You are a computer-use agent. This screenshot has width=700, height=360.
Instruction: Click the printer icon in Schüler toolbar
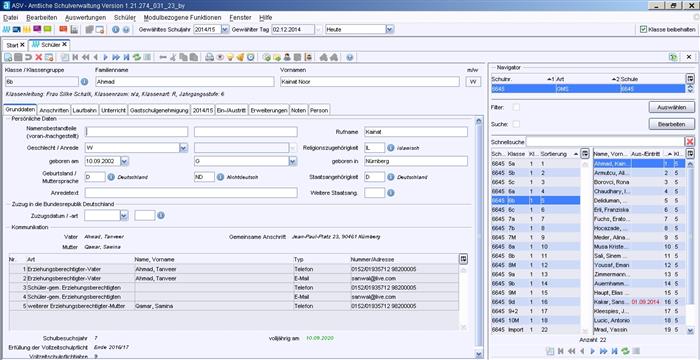209,57
